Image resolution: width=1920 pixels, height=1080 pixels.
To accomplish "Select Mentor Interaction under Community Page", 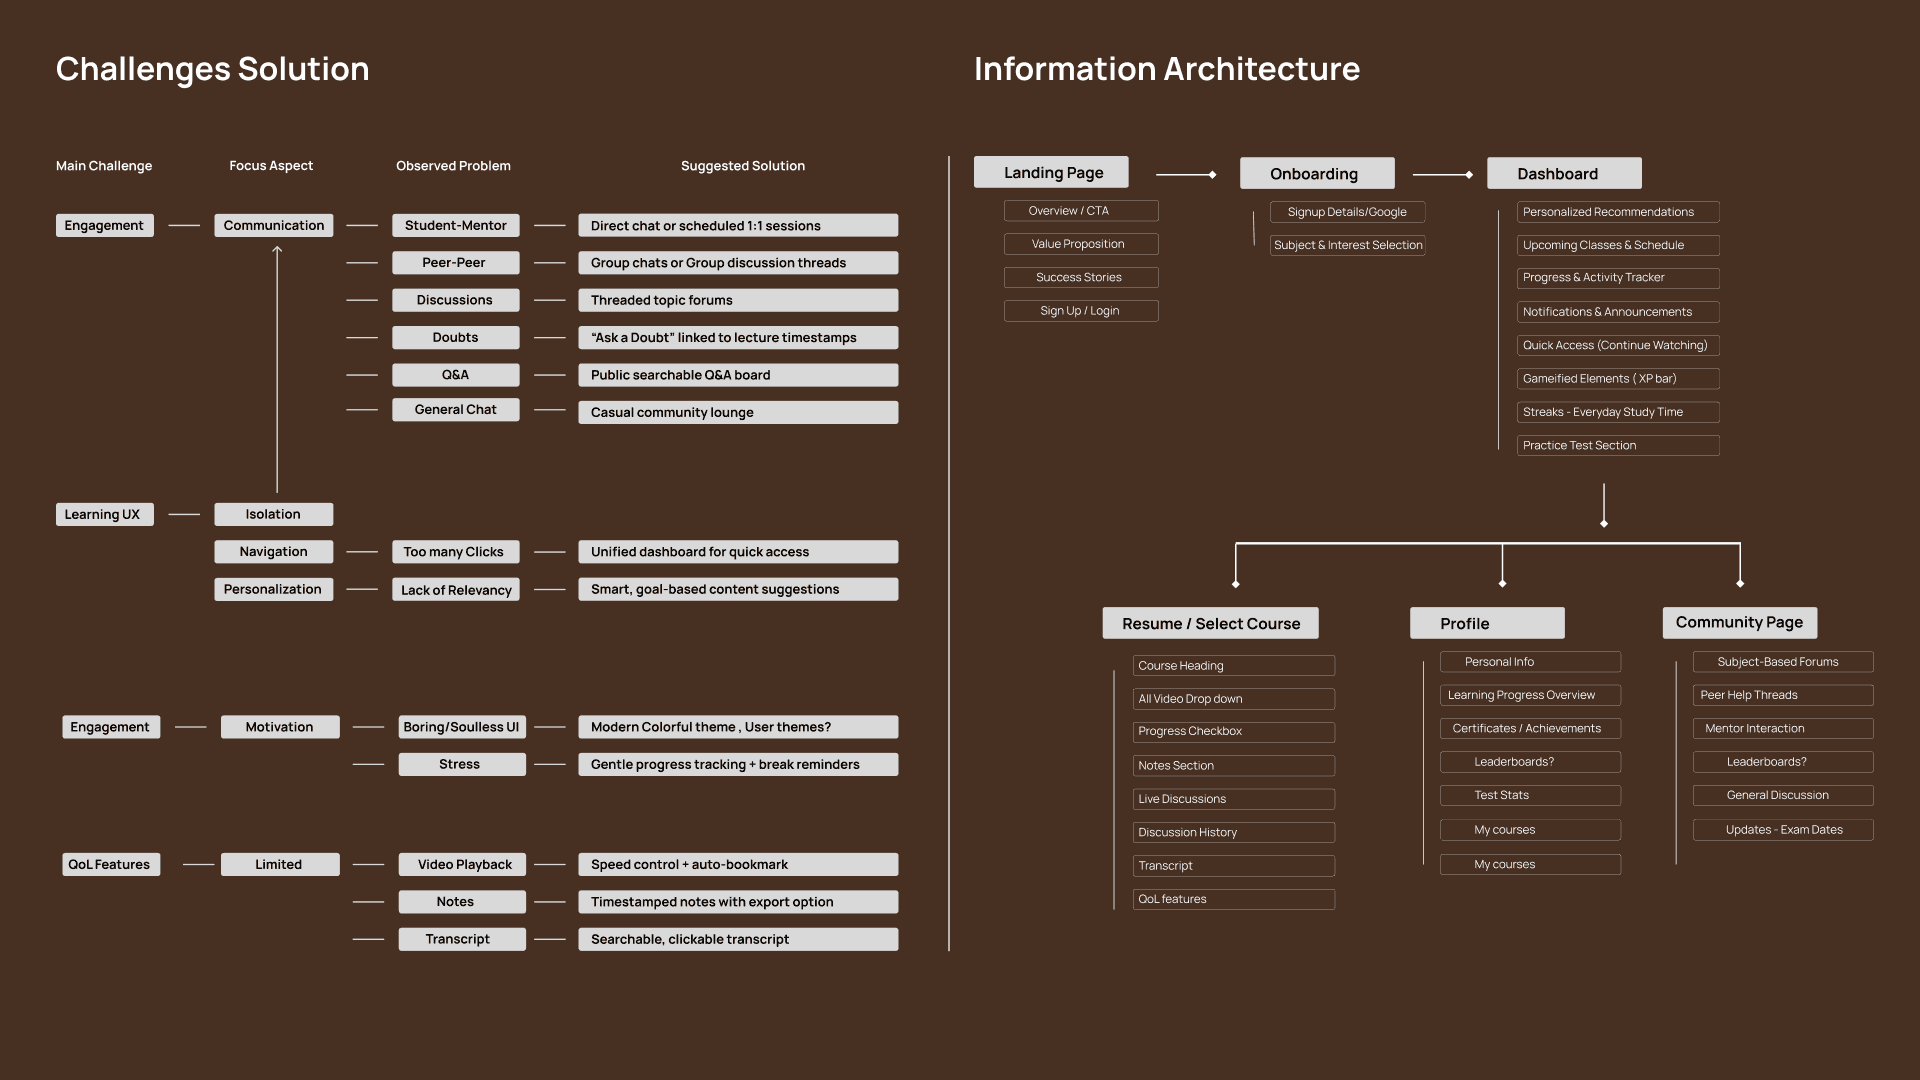I will click(x=1782, y=728).
